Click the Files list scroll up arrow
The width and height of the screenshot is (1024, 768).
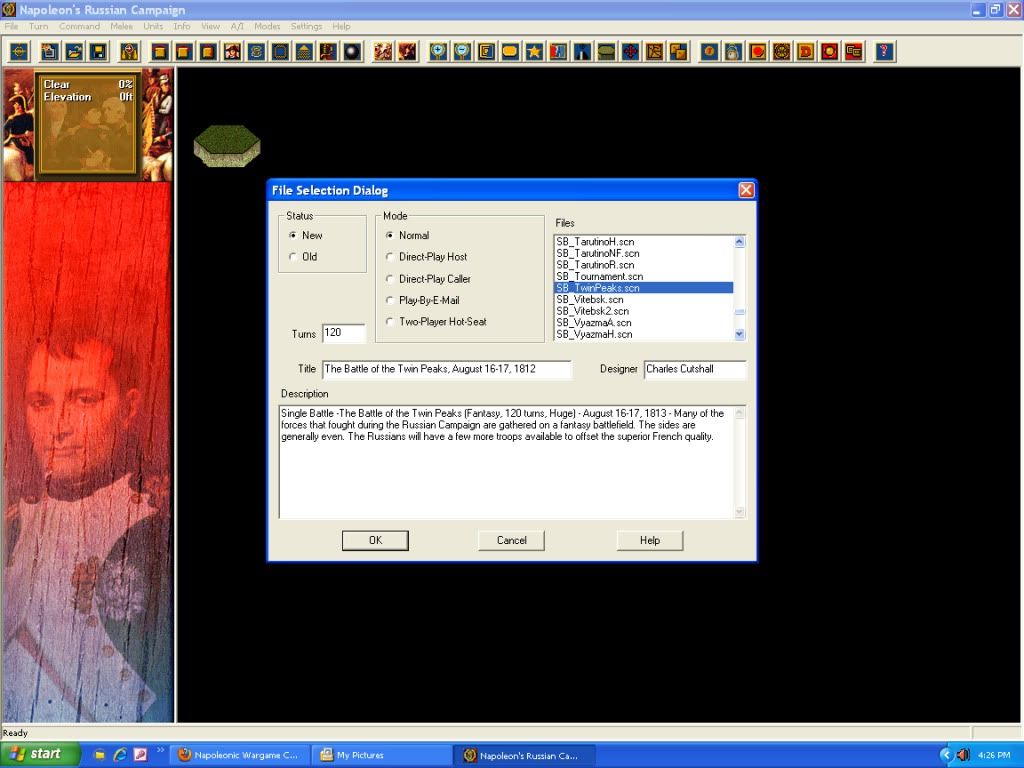739,242
